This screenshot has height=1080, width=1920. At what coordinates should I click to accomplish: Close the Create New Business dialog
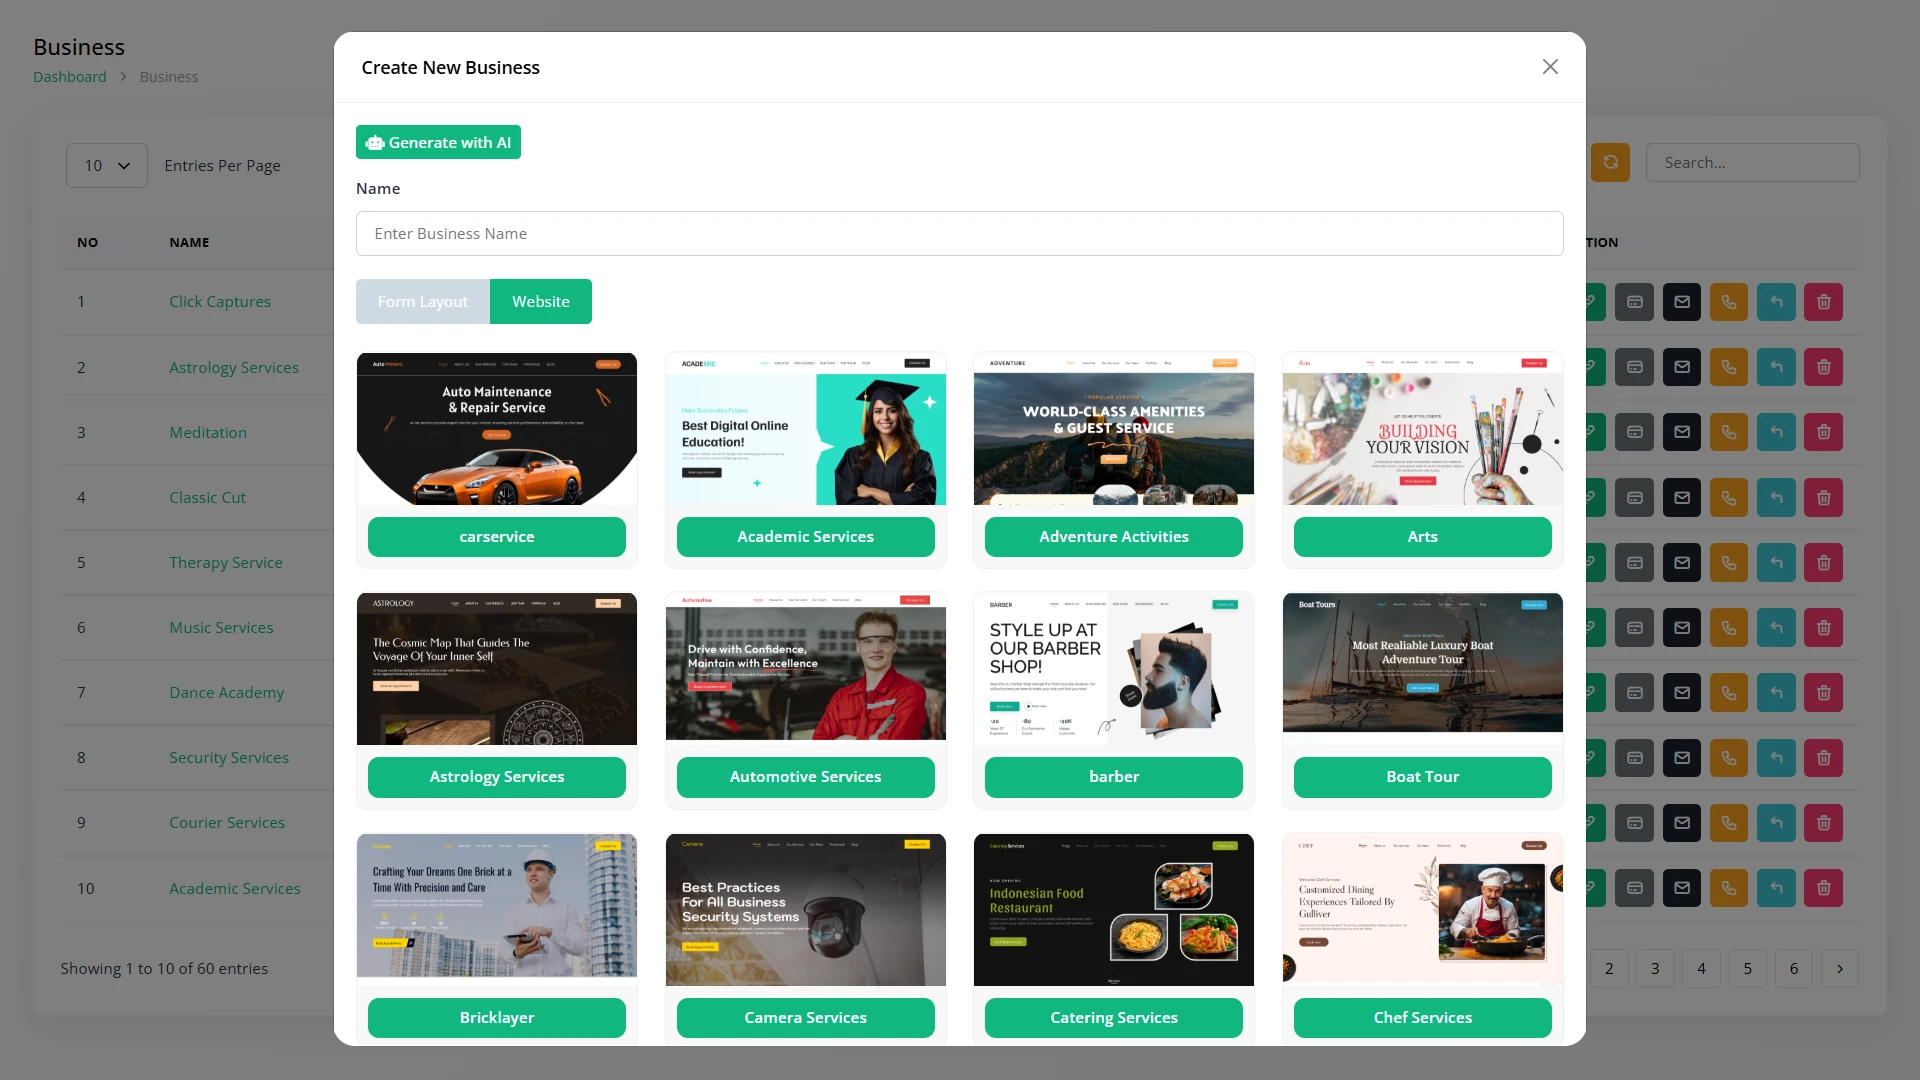pos(1550,67)
